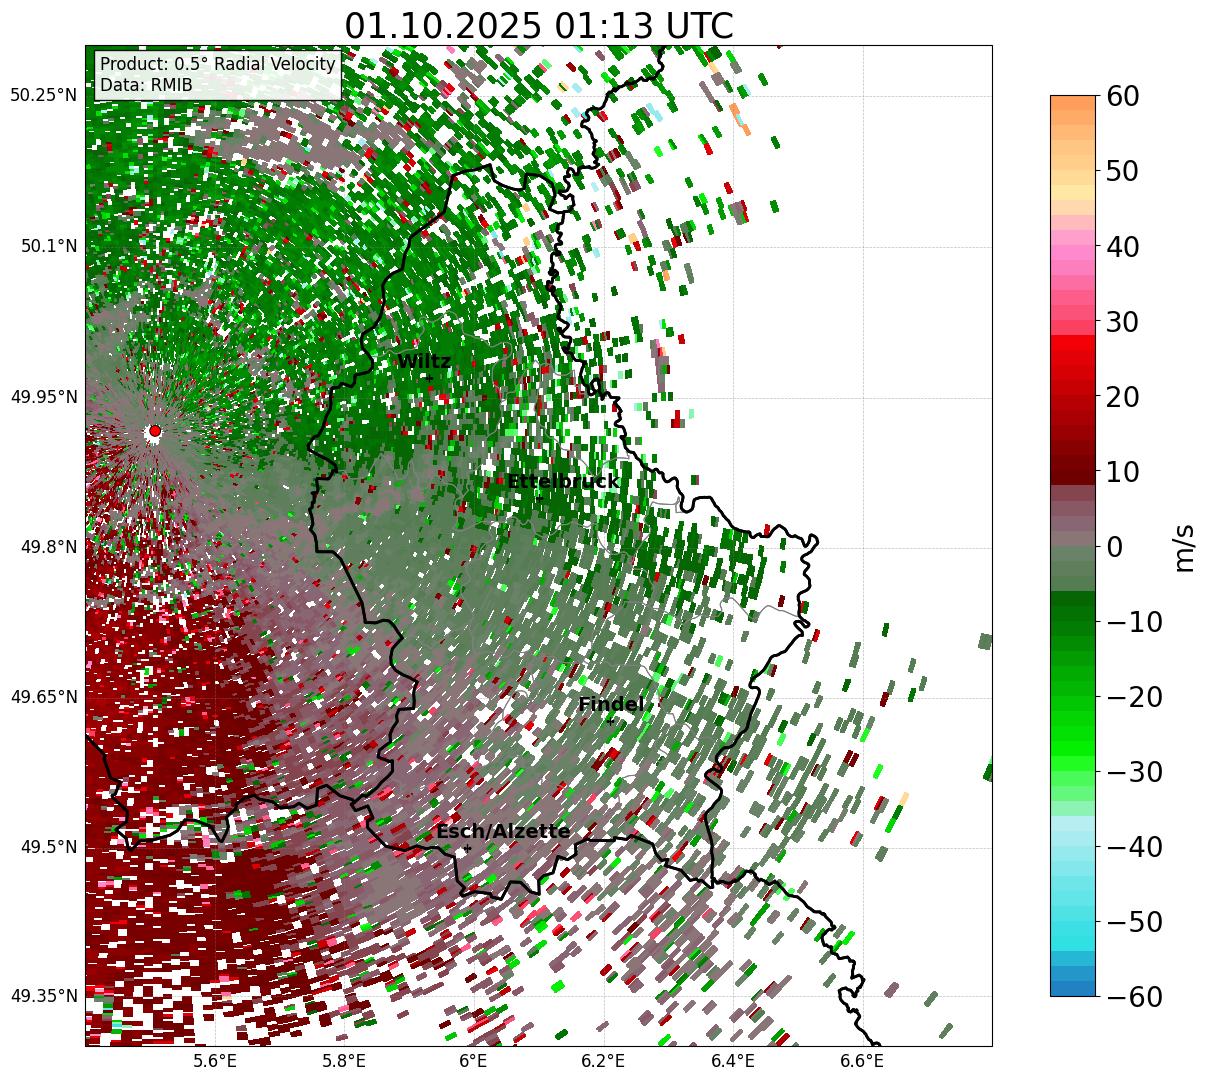Image resolution: width=1207 pixels, height=1081 pixels.
Task: Click the colorbar value 10
Action: click(1122, 471)
